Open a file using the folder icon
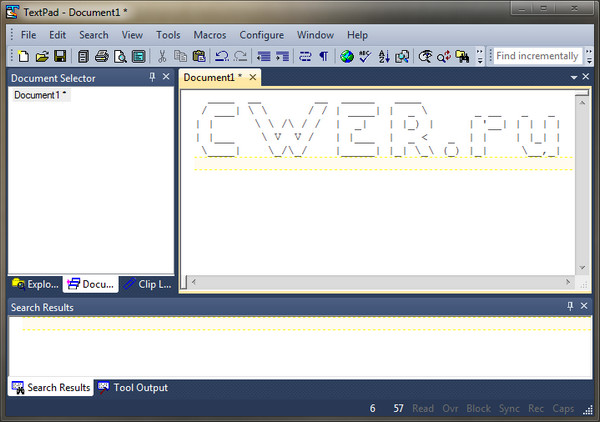The image size is (600, 422). click(x=41, y=56)
